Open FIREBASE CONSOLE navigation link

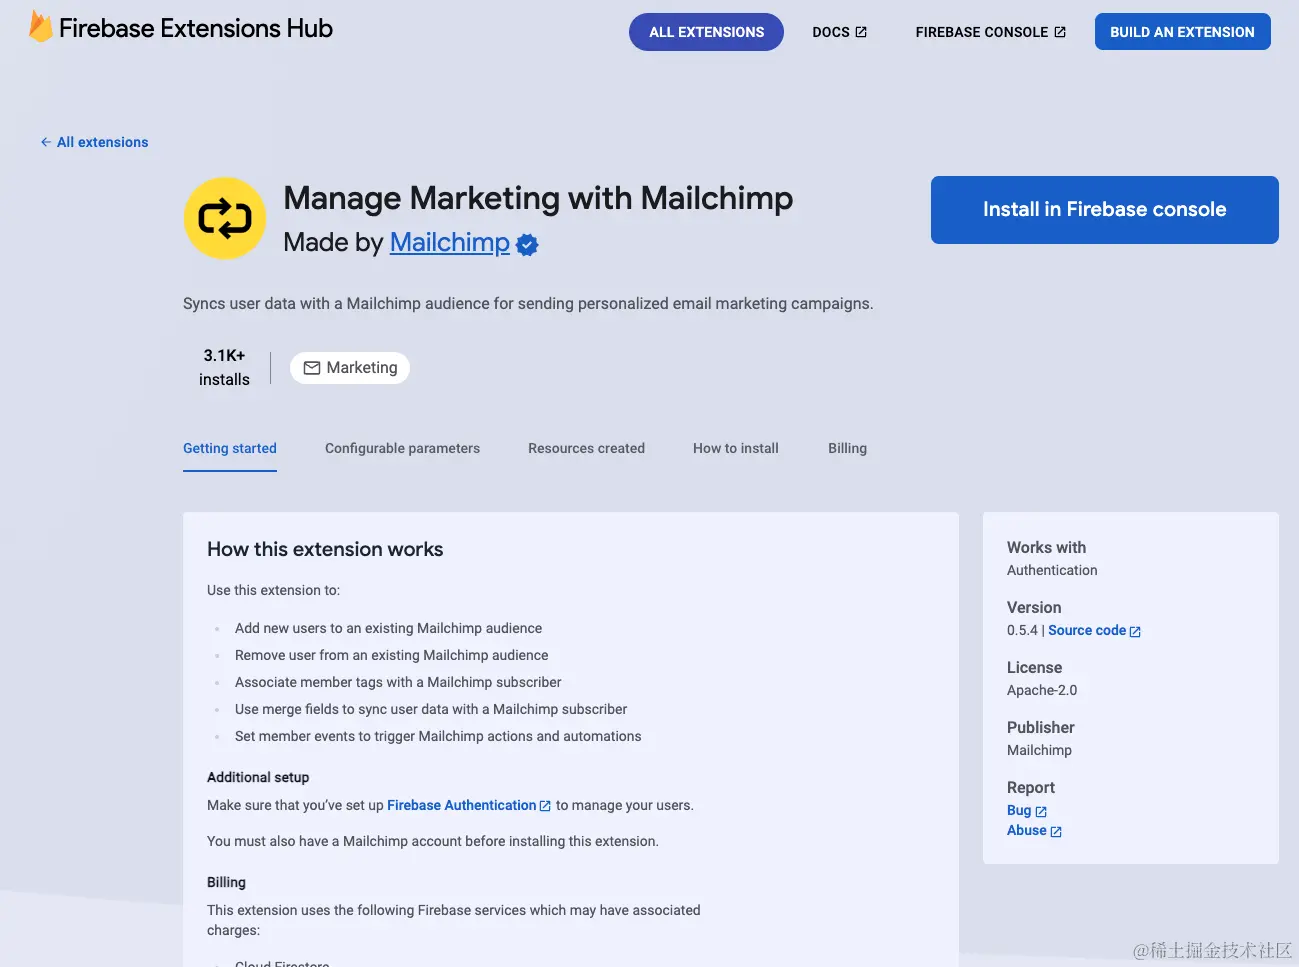coord(990,32)
